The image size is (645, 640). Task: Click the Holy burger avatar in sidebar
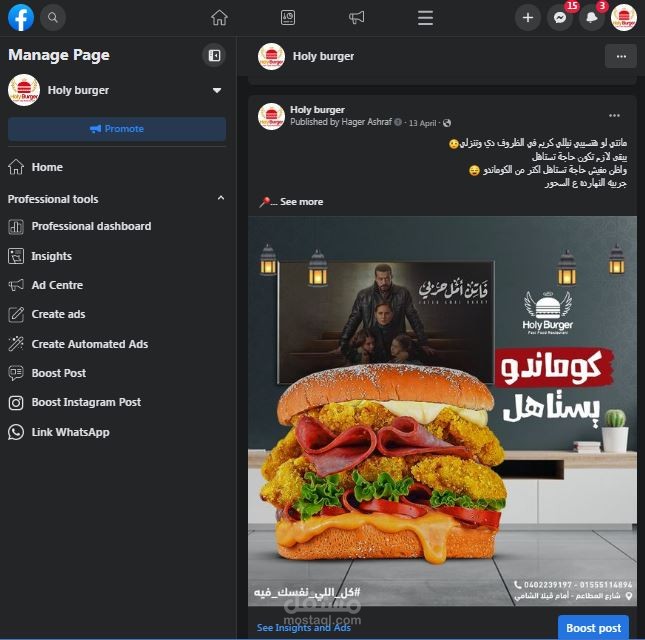click(x=24, y=90)
